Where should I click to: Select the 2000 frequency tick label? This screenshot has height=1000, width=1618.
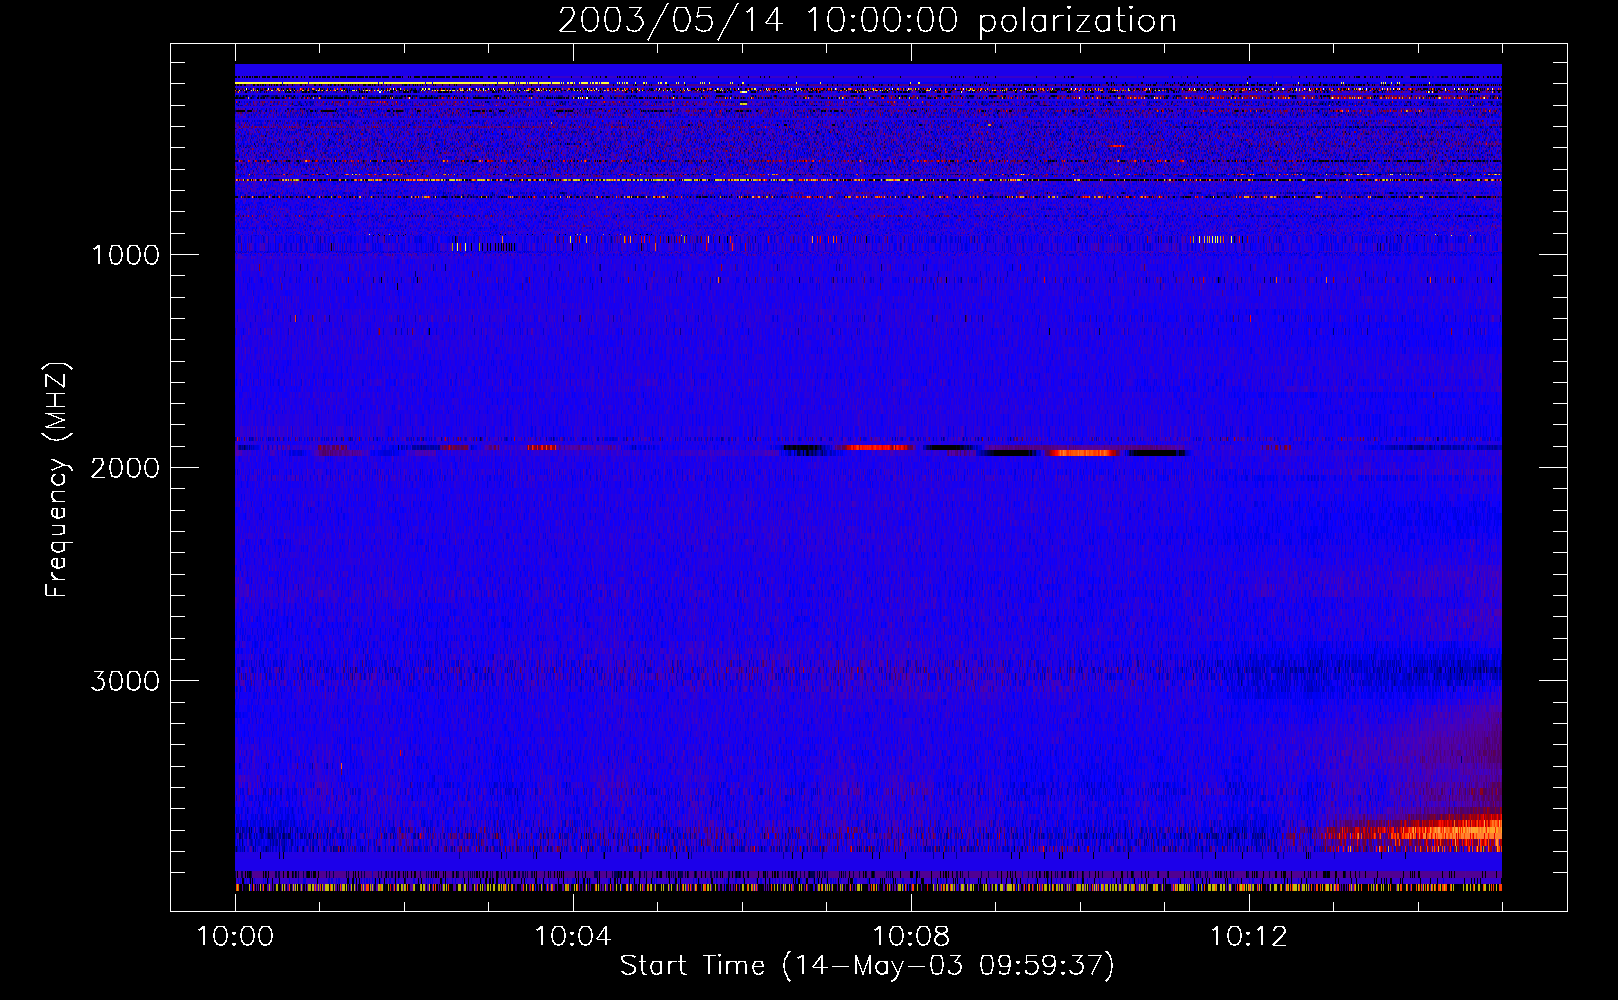point(125,468)
